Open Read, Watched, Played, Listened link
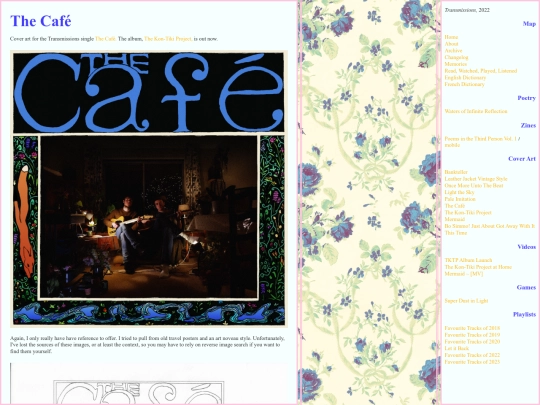This screenshot has width=540, height=405. click(x=481, y=71)
